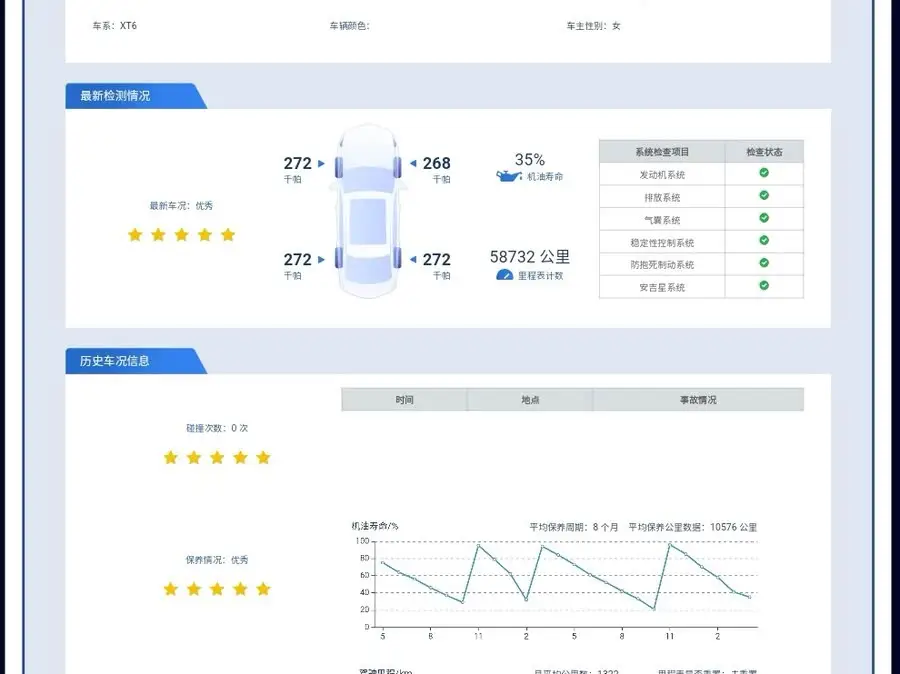Click the arrow beside rear-left tire 272

click(321, 259)
